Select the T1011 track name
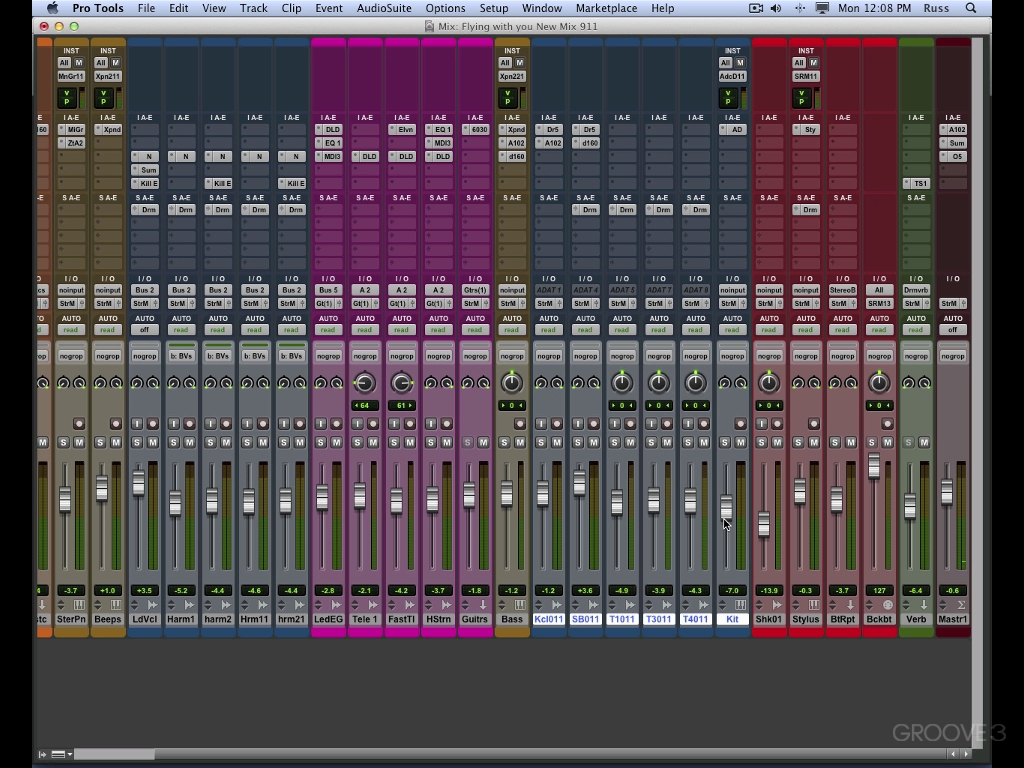The image size is (1024, 768). tap(622, 619)
